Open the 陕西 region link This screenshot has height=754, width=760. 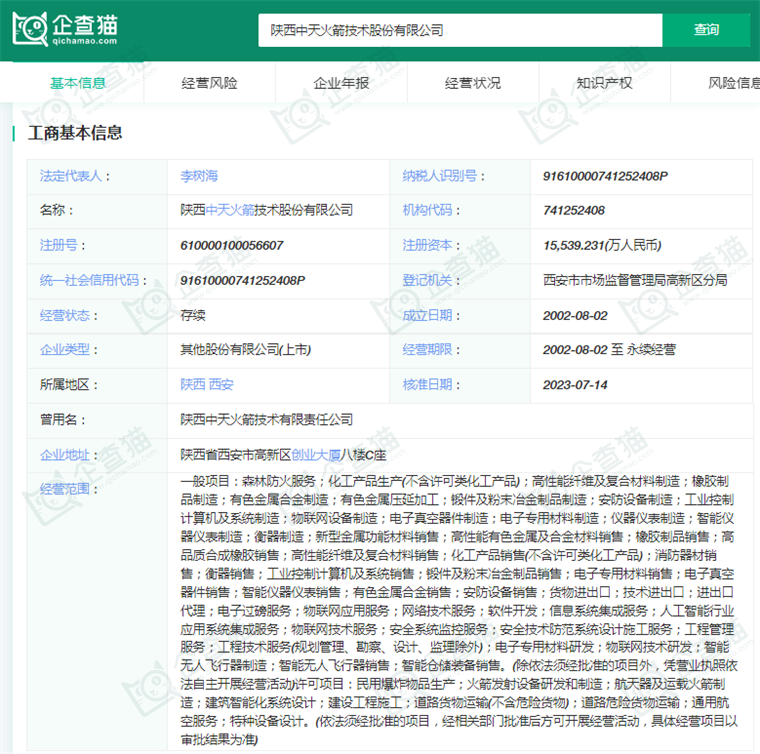click(x=192, y=385)
